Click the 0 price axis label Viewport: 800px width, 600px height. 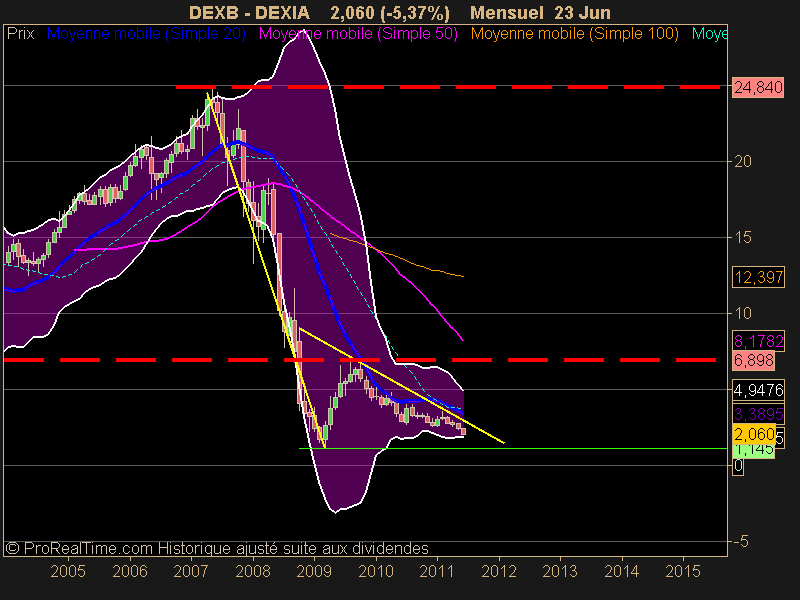coord(738,466)
